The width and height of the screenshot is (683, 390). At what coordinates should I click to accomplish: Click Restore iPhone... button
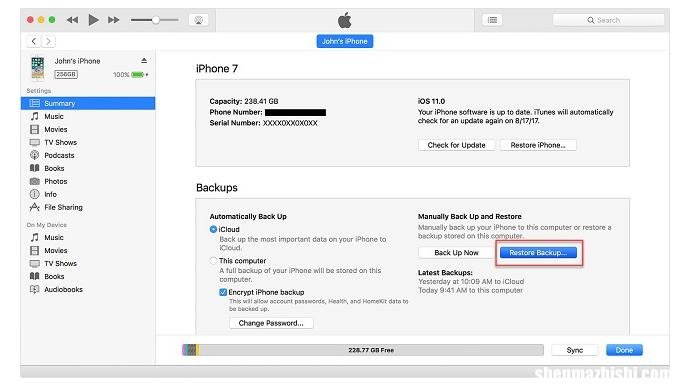[x=538, y=145]
